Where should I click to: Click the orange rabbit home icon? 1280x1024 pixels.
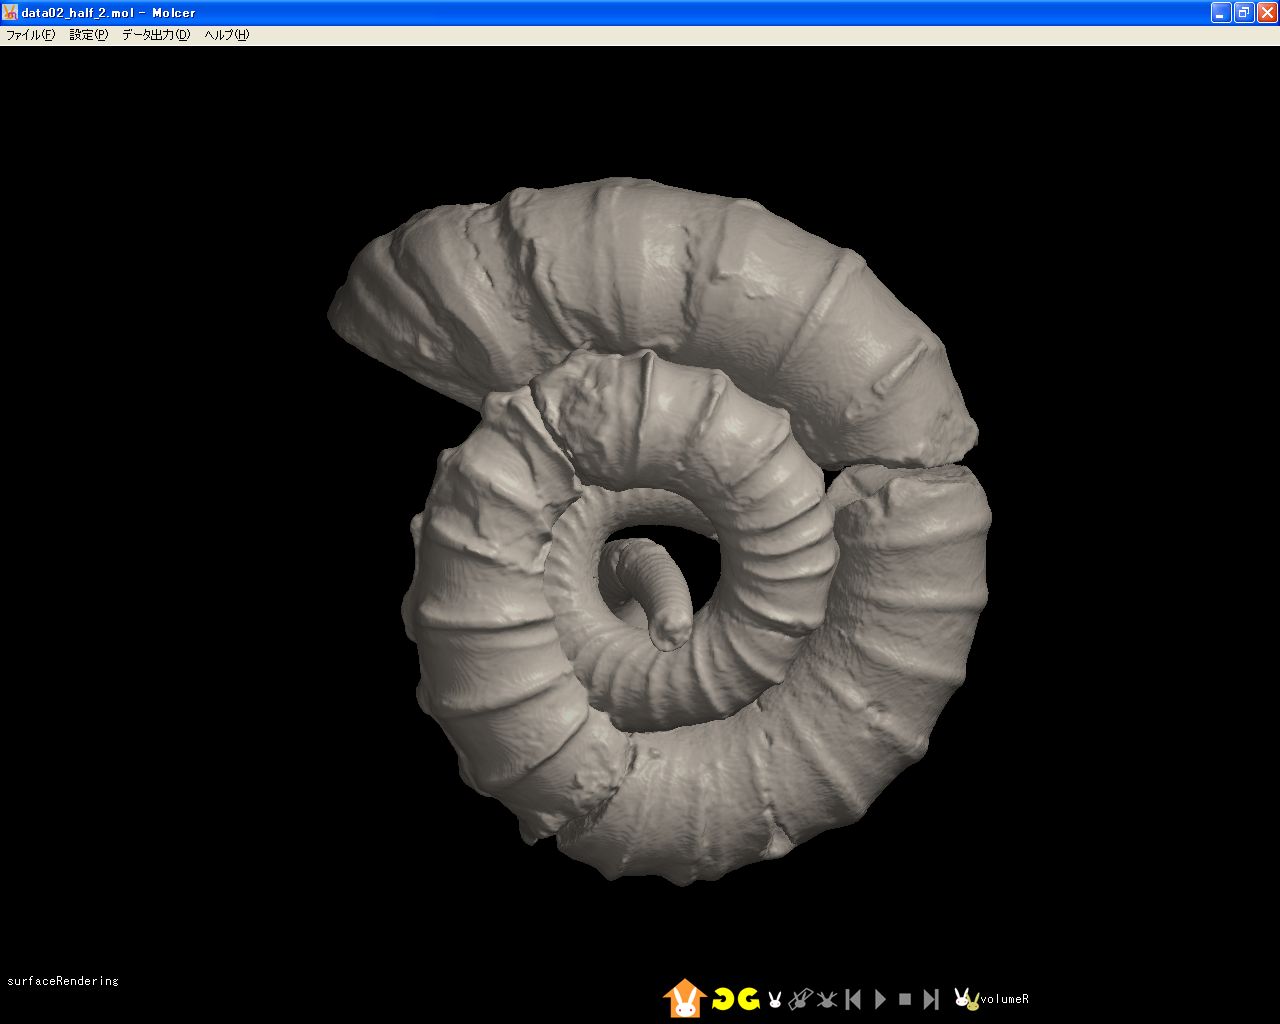coord(684,998)
